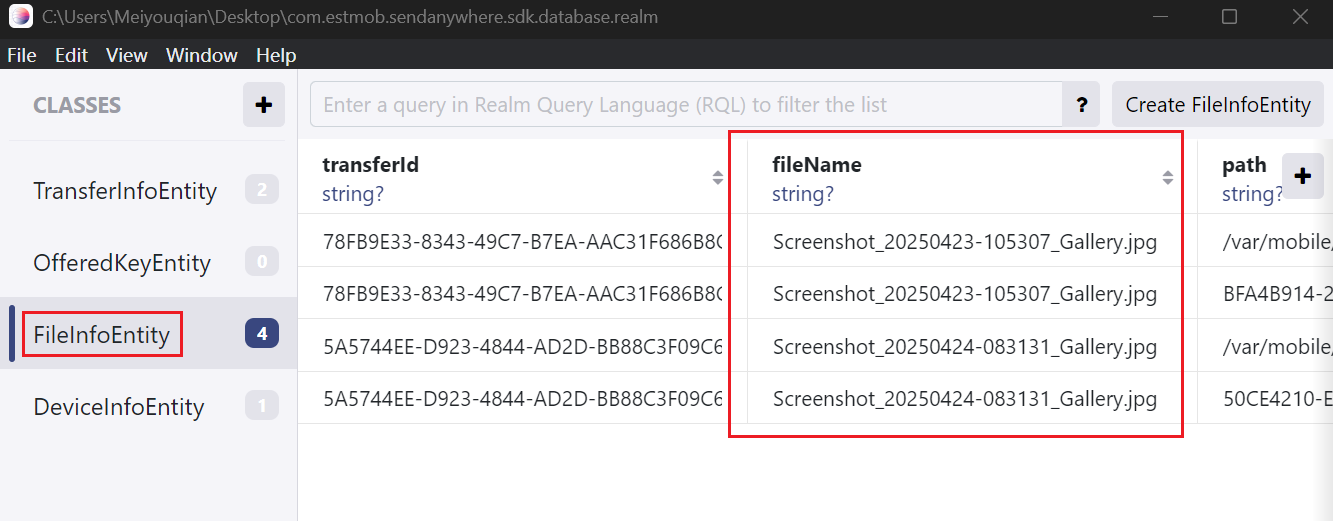Viewport: 1333px width, 521px height.
Task: Select the OfferedKeyEntity class
Action: pos(122,263)
